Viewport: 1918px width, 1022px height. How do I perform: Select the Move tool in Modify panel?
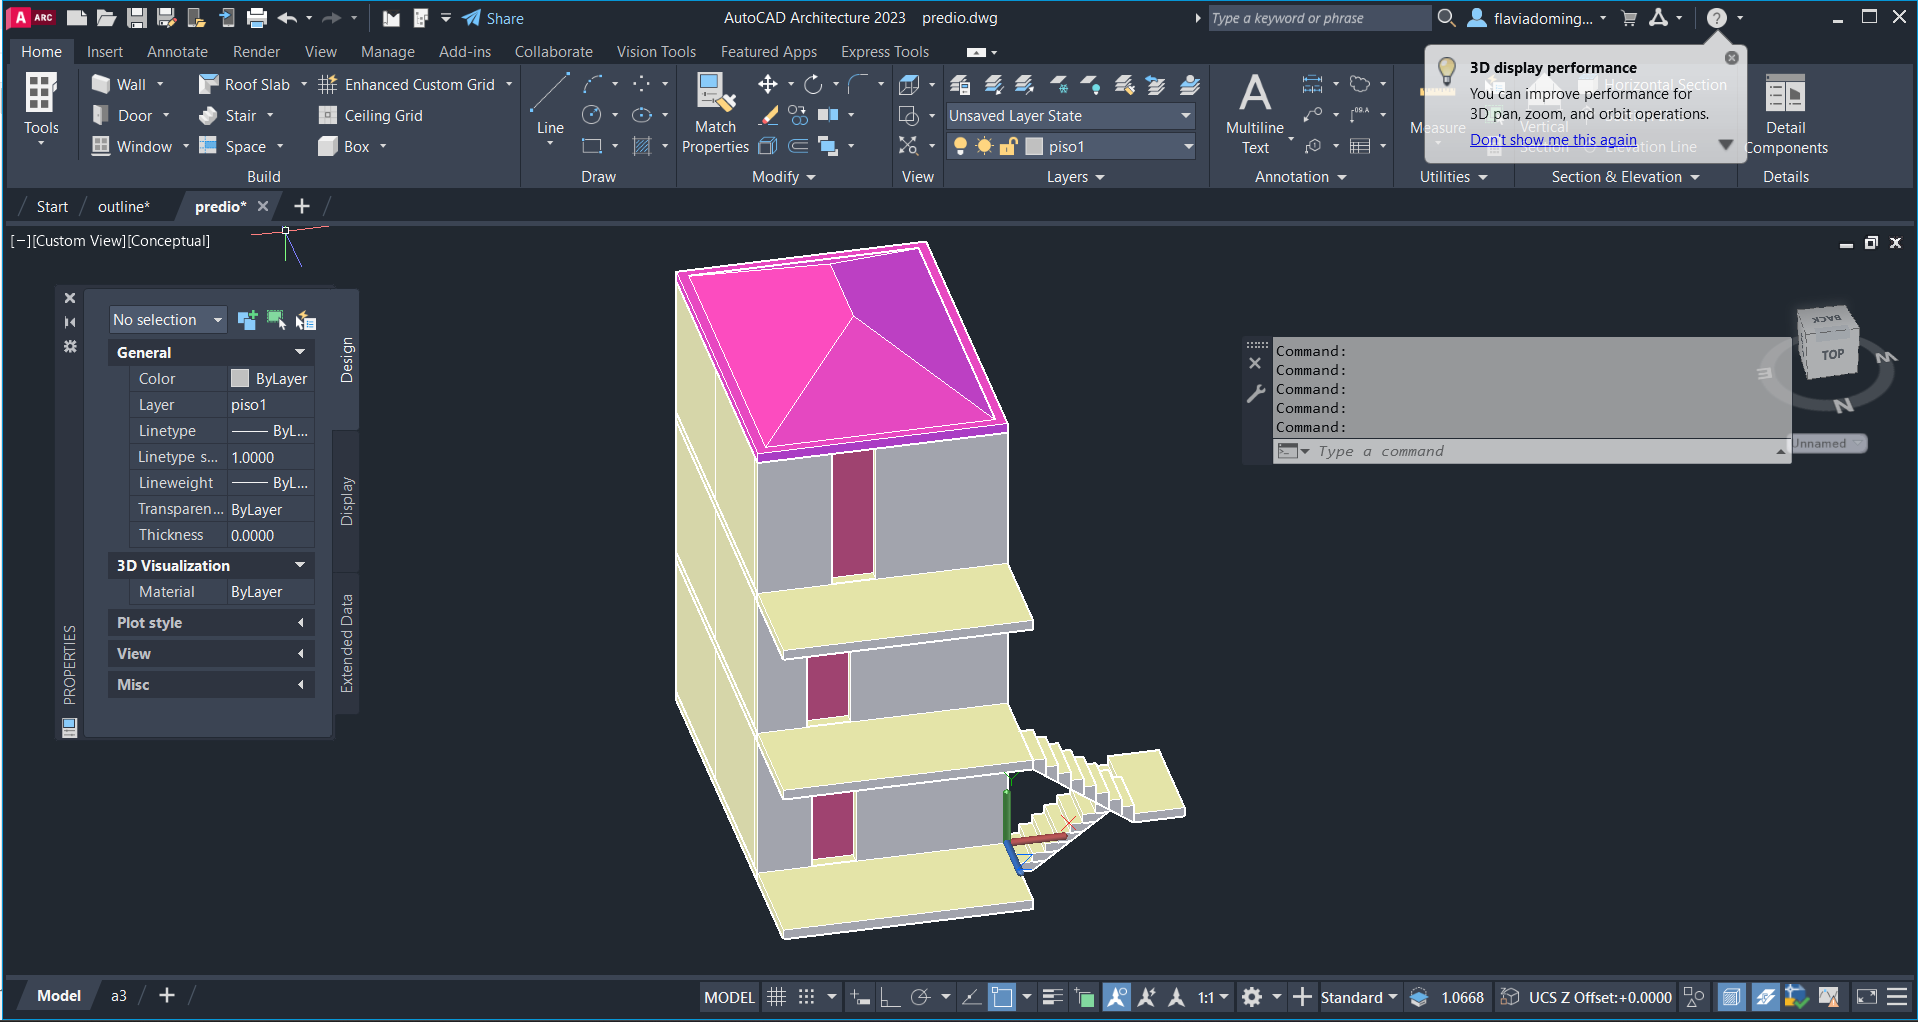pyautogui.click(x=768, y=85)
